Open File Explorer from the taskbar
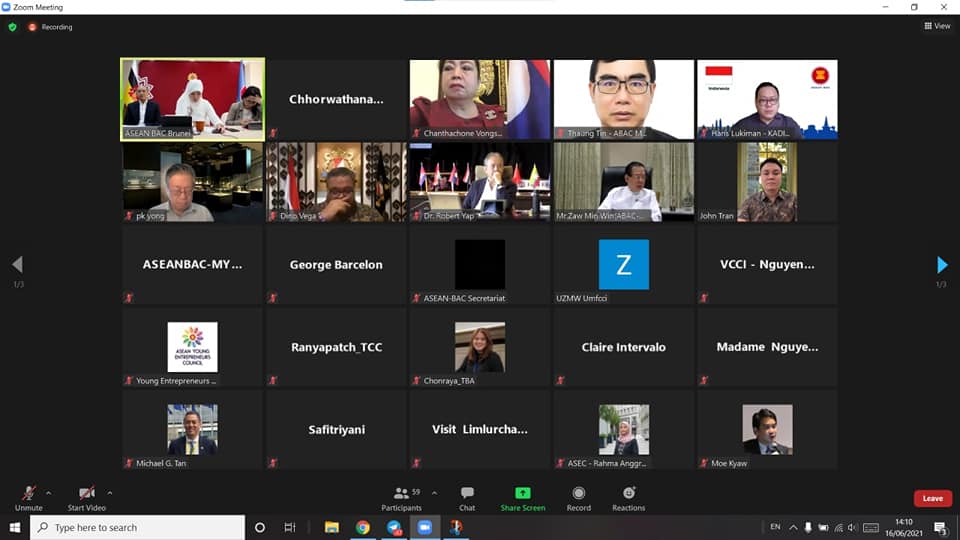 [331, 527]
